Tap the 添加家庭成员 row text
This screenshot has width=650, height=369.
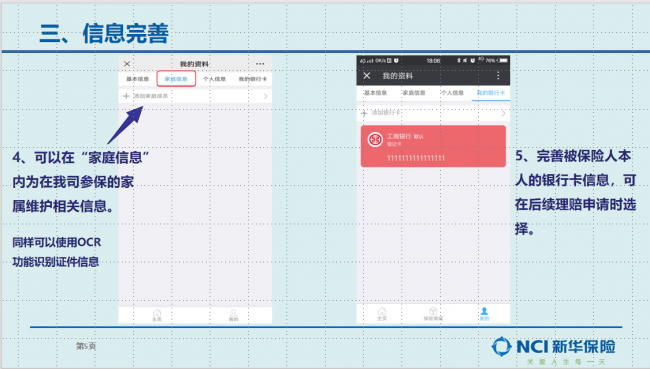tap(150, 96)
